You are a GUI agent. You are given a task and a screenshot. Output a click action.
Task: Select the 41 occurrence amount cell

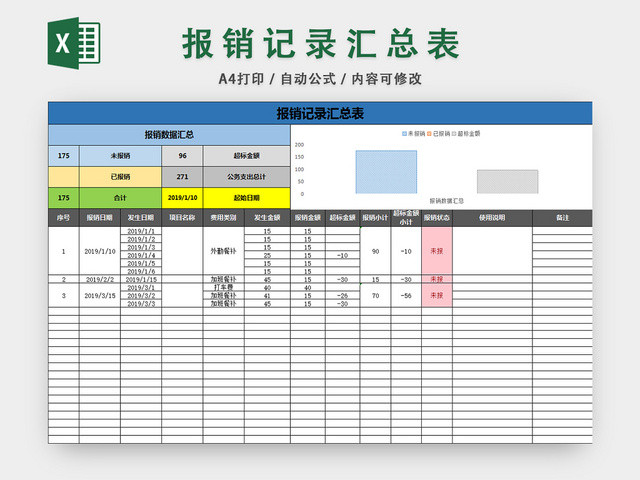pos(267,296)
